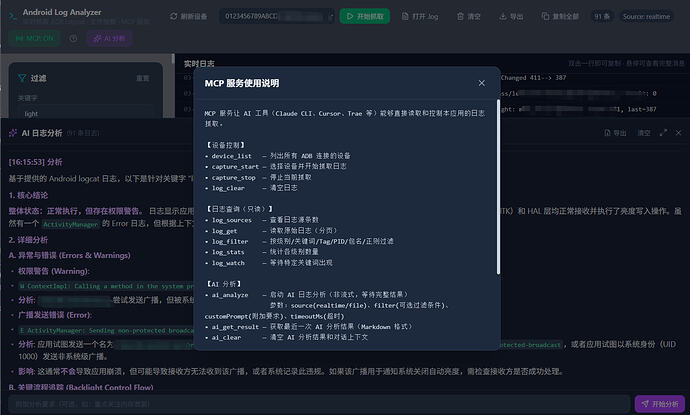Clear AI analysis via panel 清空

(644, 132)
